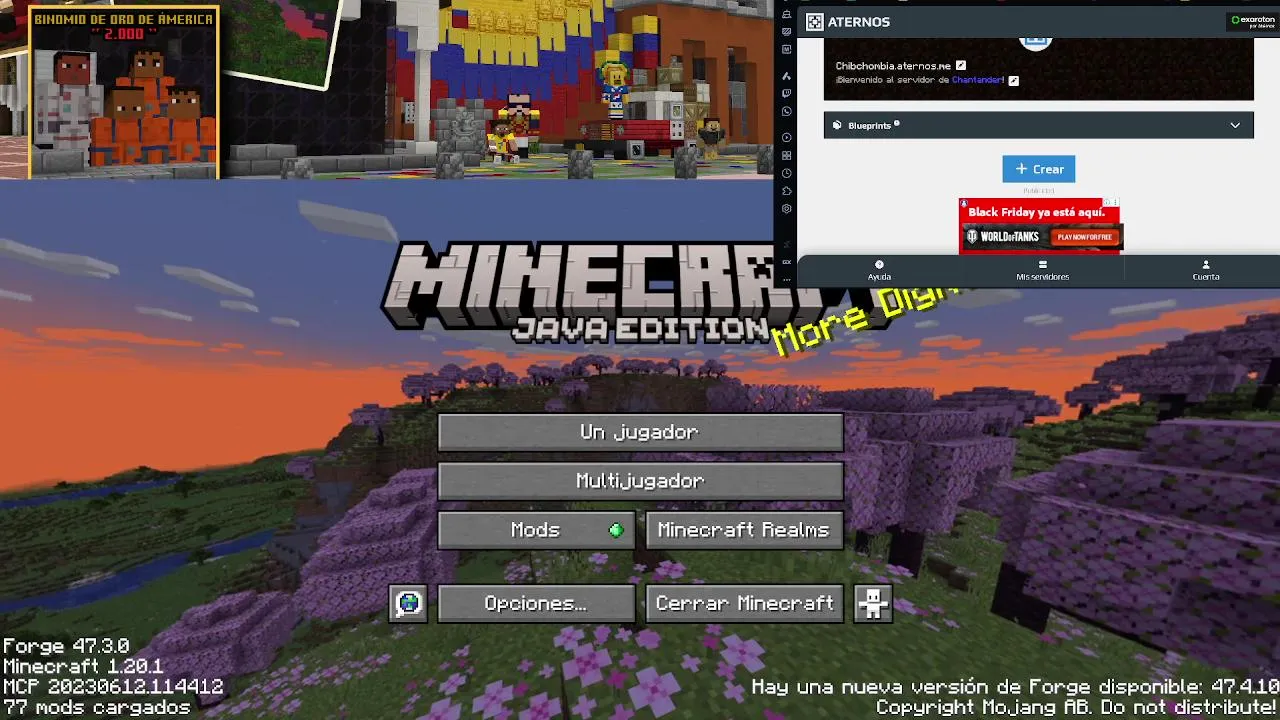The height and width of the screenshot is (720, 1280).
Task: Open the Mis servidores tab
Action: coord(1042,271)
